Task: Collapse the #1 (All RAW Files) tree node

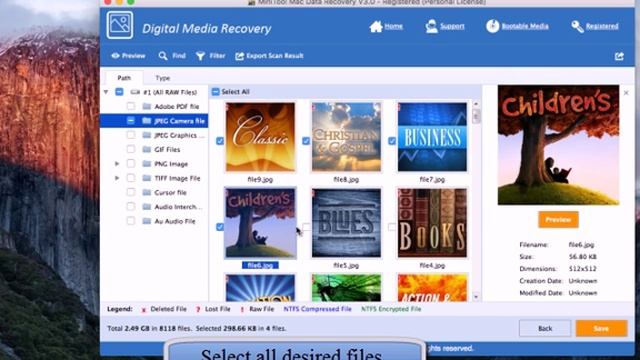Action: [106, 92]
